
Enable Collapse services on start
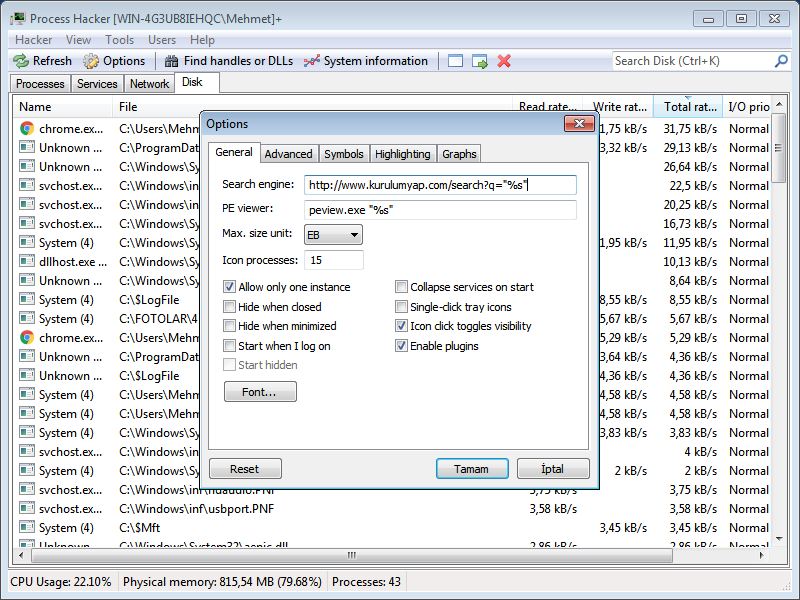pos(402,287)
